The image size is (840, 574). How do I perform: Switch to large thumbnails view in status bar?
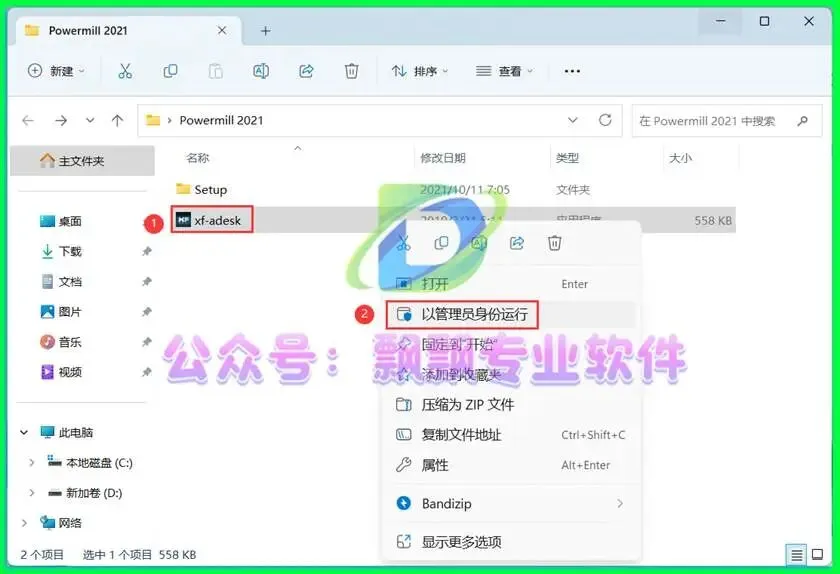(x=818, y=555)
